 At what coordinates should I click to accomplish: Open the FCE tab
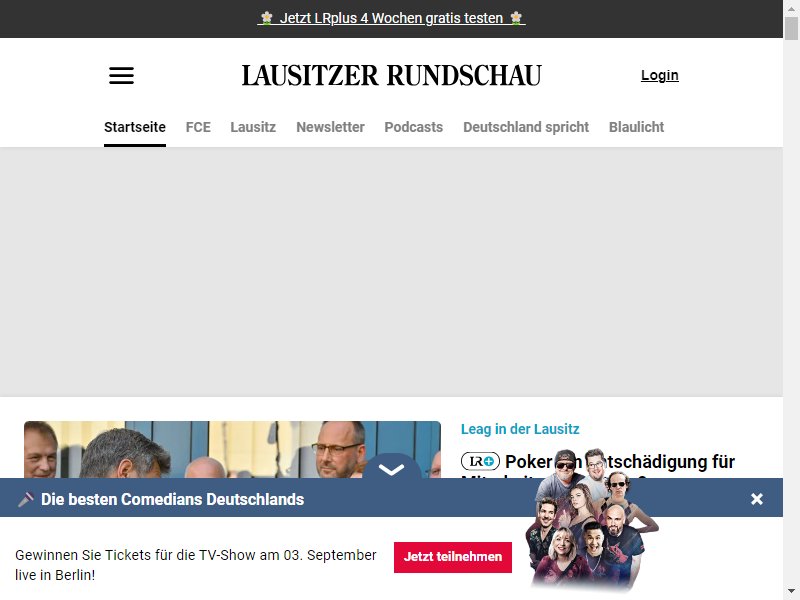point(198,127)
